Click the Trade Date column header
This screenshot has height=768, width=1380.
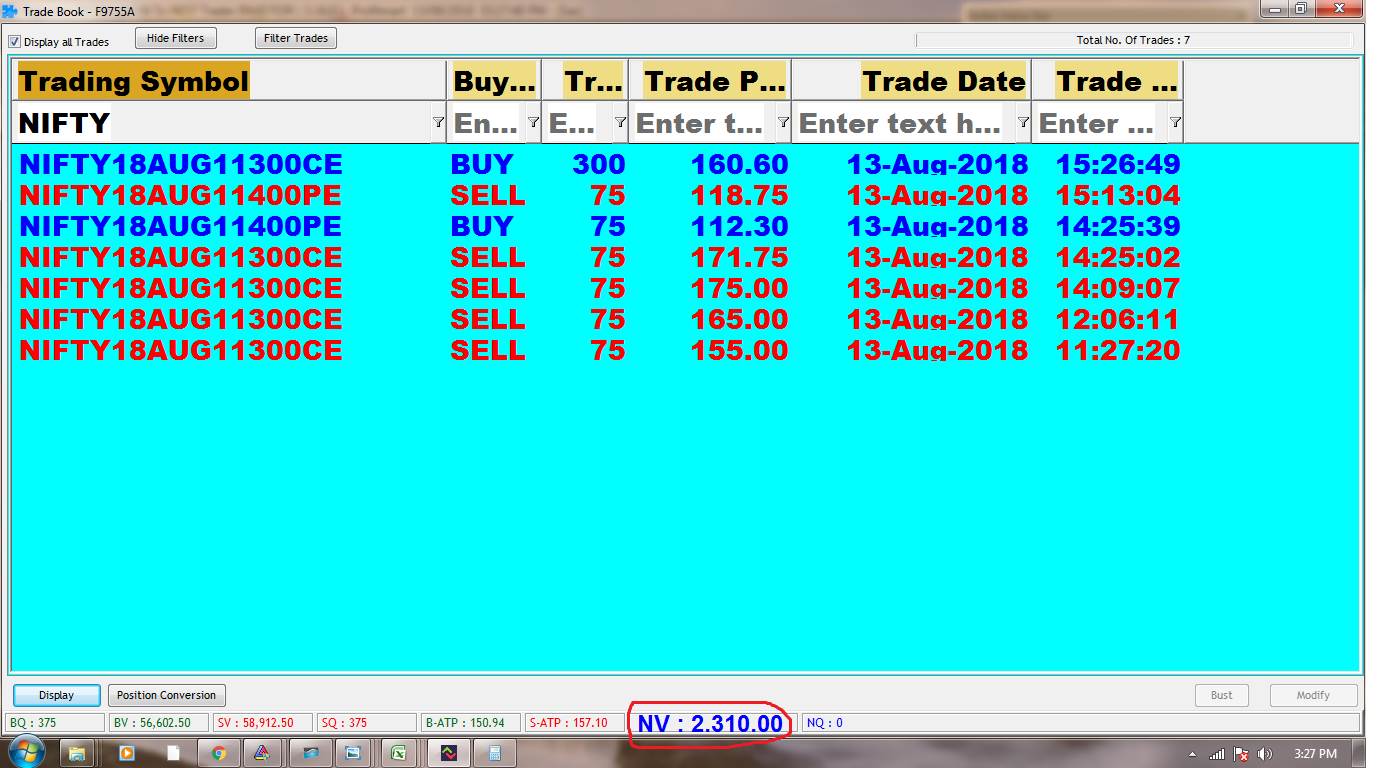(x=943, y=81)
